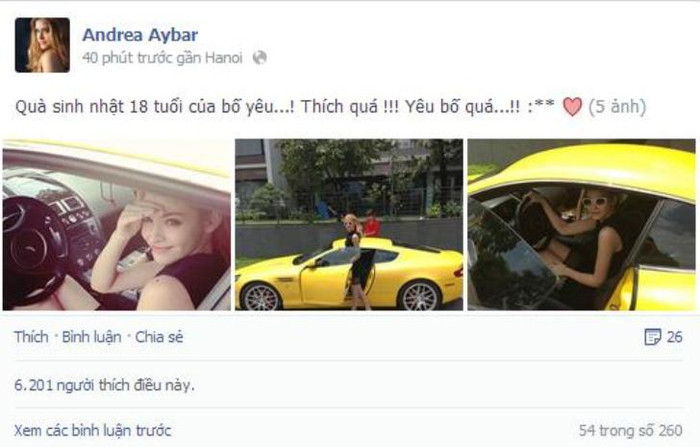Open the '(5 ảnh)' photo album link
This screenshot has height=447, width=700.
click(x=617, y=107)
